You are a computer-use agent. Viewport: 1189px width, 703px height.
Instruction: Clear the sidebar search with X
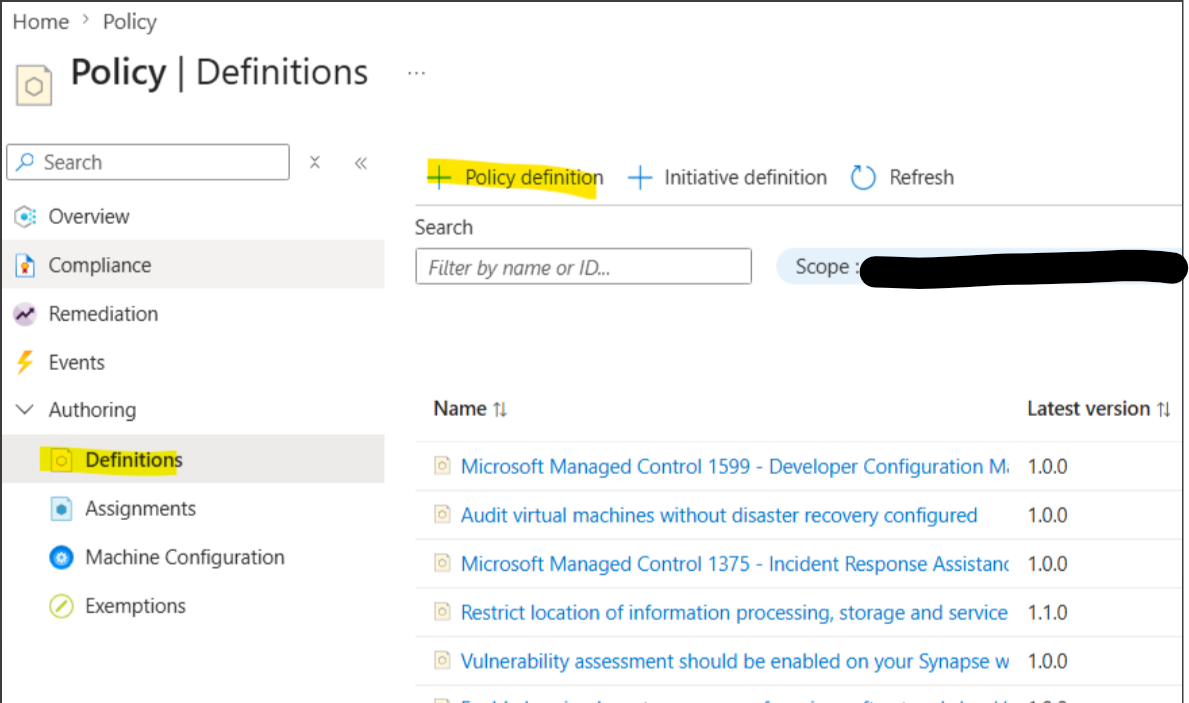tap(315, 162)
